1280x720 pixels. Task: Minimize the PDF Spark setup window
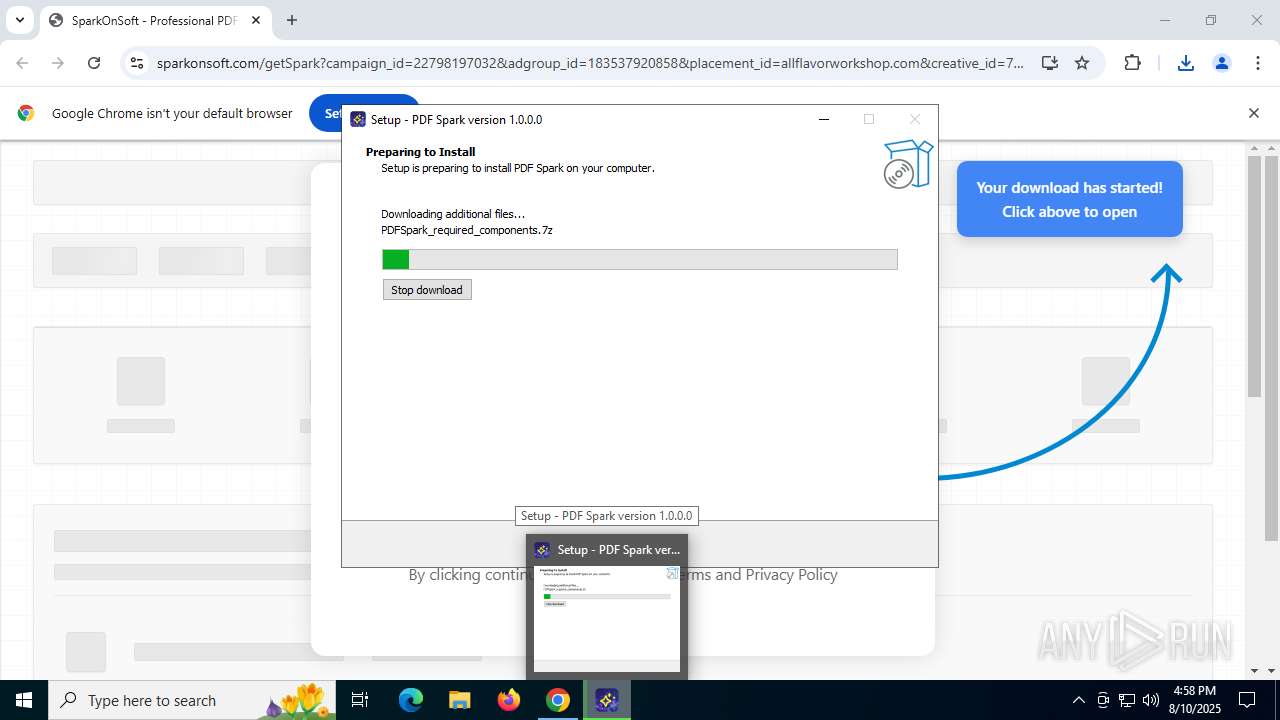tap(824, 119)
